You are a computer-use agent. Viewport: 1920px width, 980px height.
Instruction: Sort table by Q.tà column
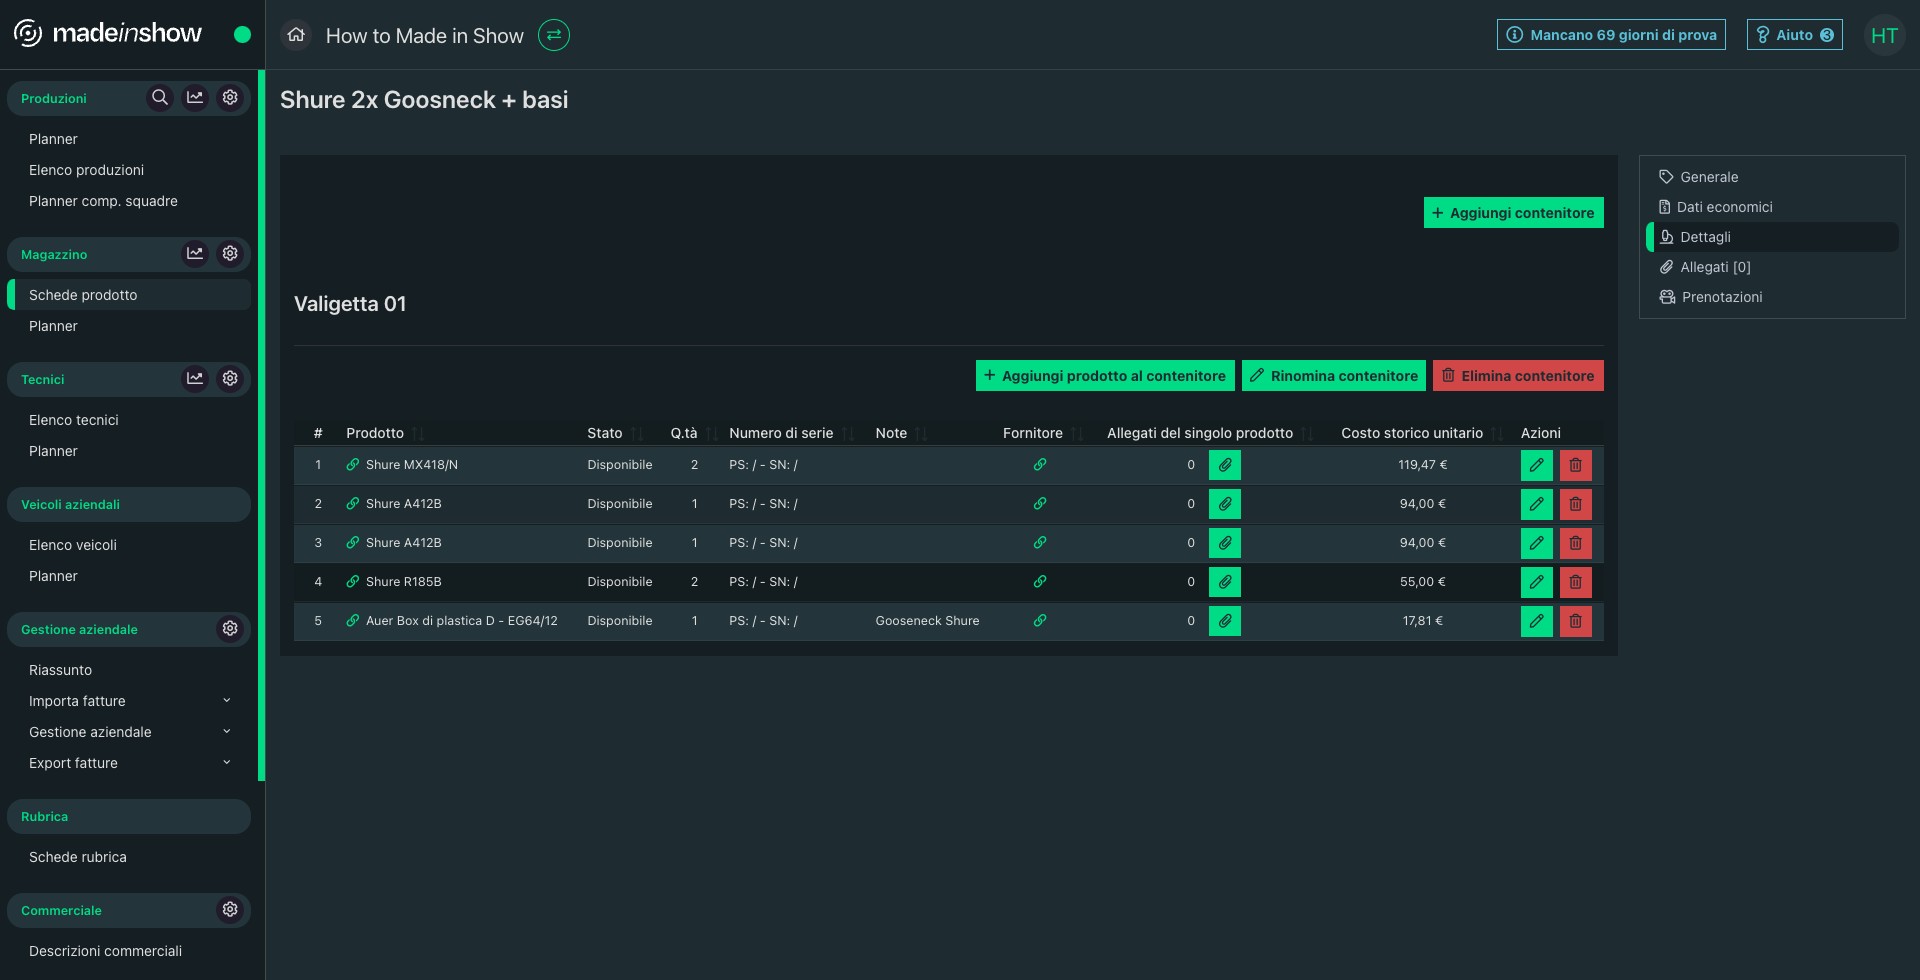(x=694, y=433)
